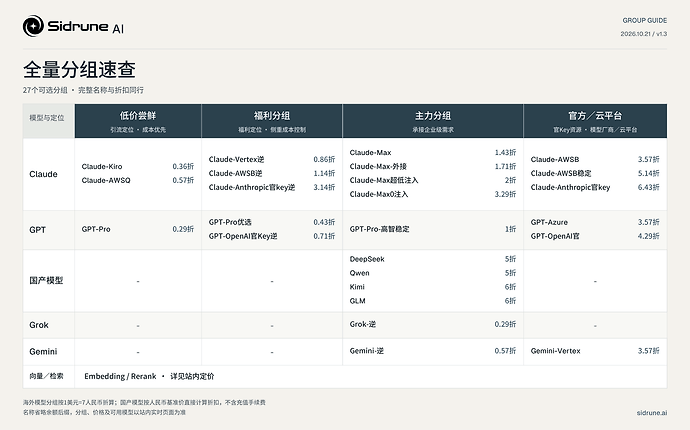Click the Grok-逆 group name
Screen dimensions: 690x430
click(x=363, y=324)
